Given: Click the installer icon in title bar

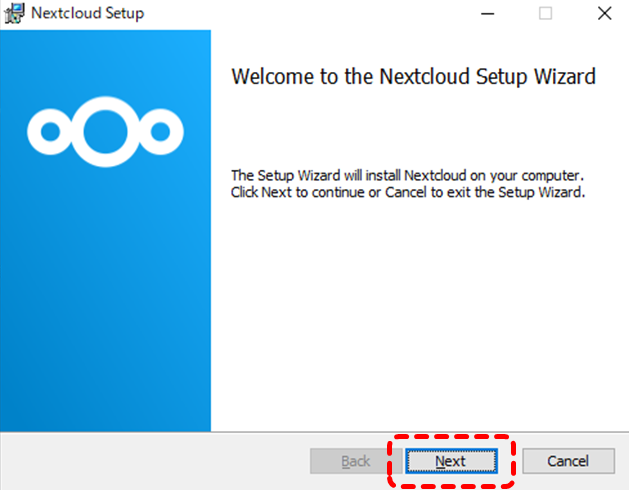Looking at the screenshot, I should click(14, 13).
